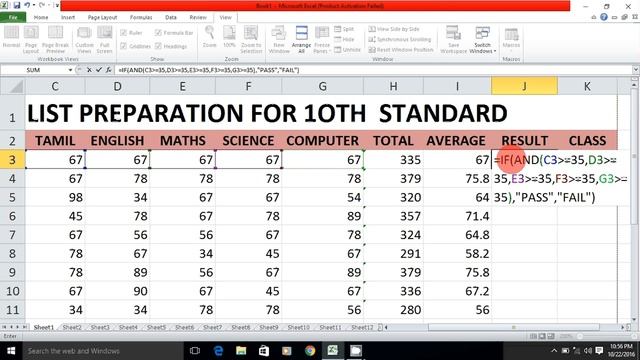The height and width of the screenshot is (360, 640).
Task: Open Custom Views dialog
Action: click(84, 40)
